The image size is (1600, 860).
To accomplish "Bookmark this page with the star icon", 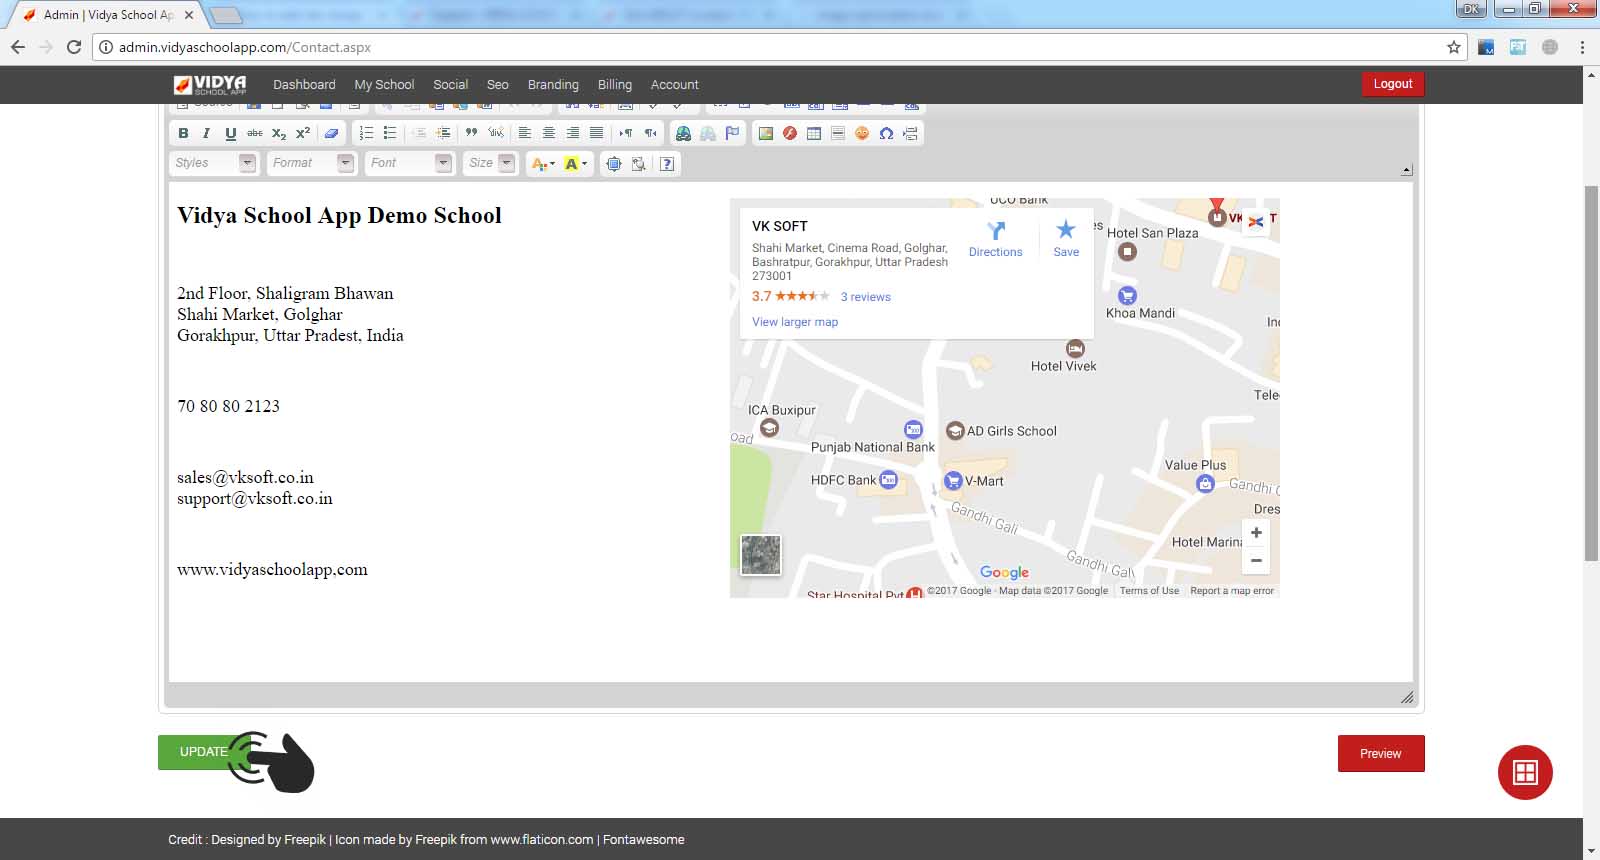I will 1454,47.
